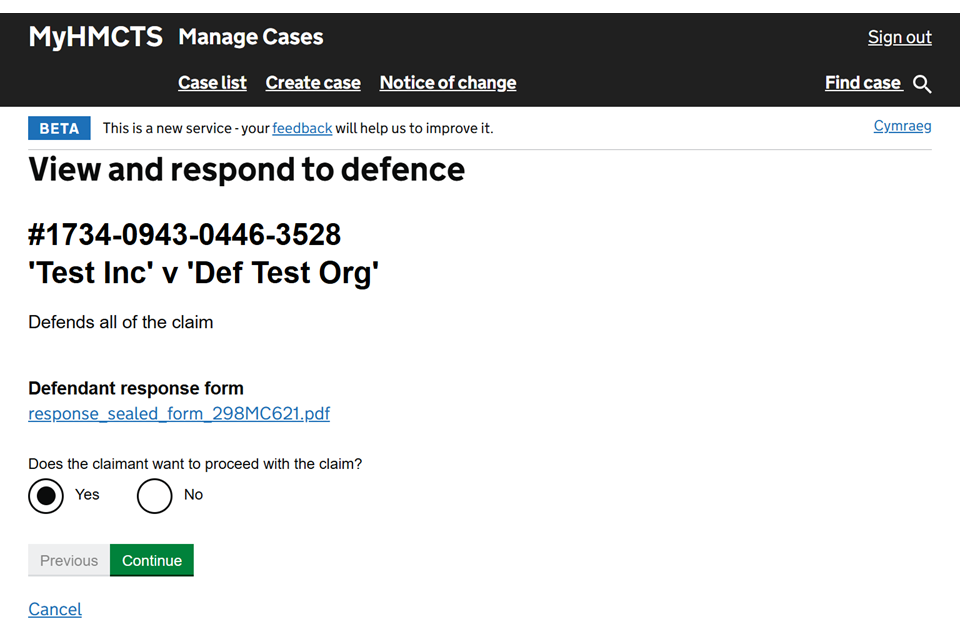Viewport: 960px width, 640px height.
Task: Click the MyHMCTS logo
Action: click(x=95, y=37)
